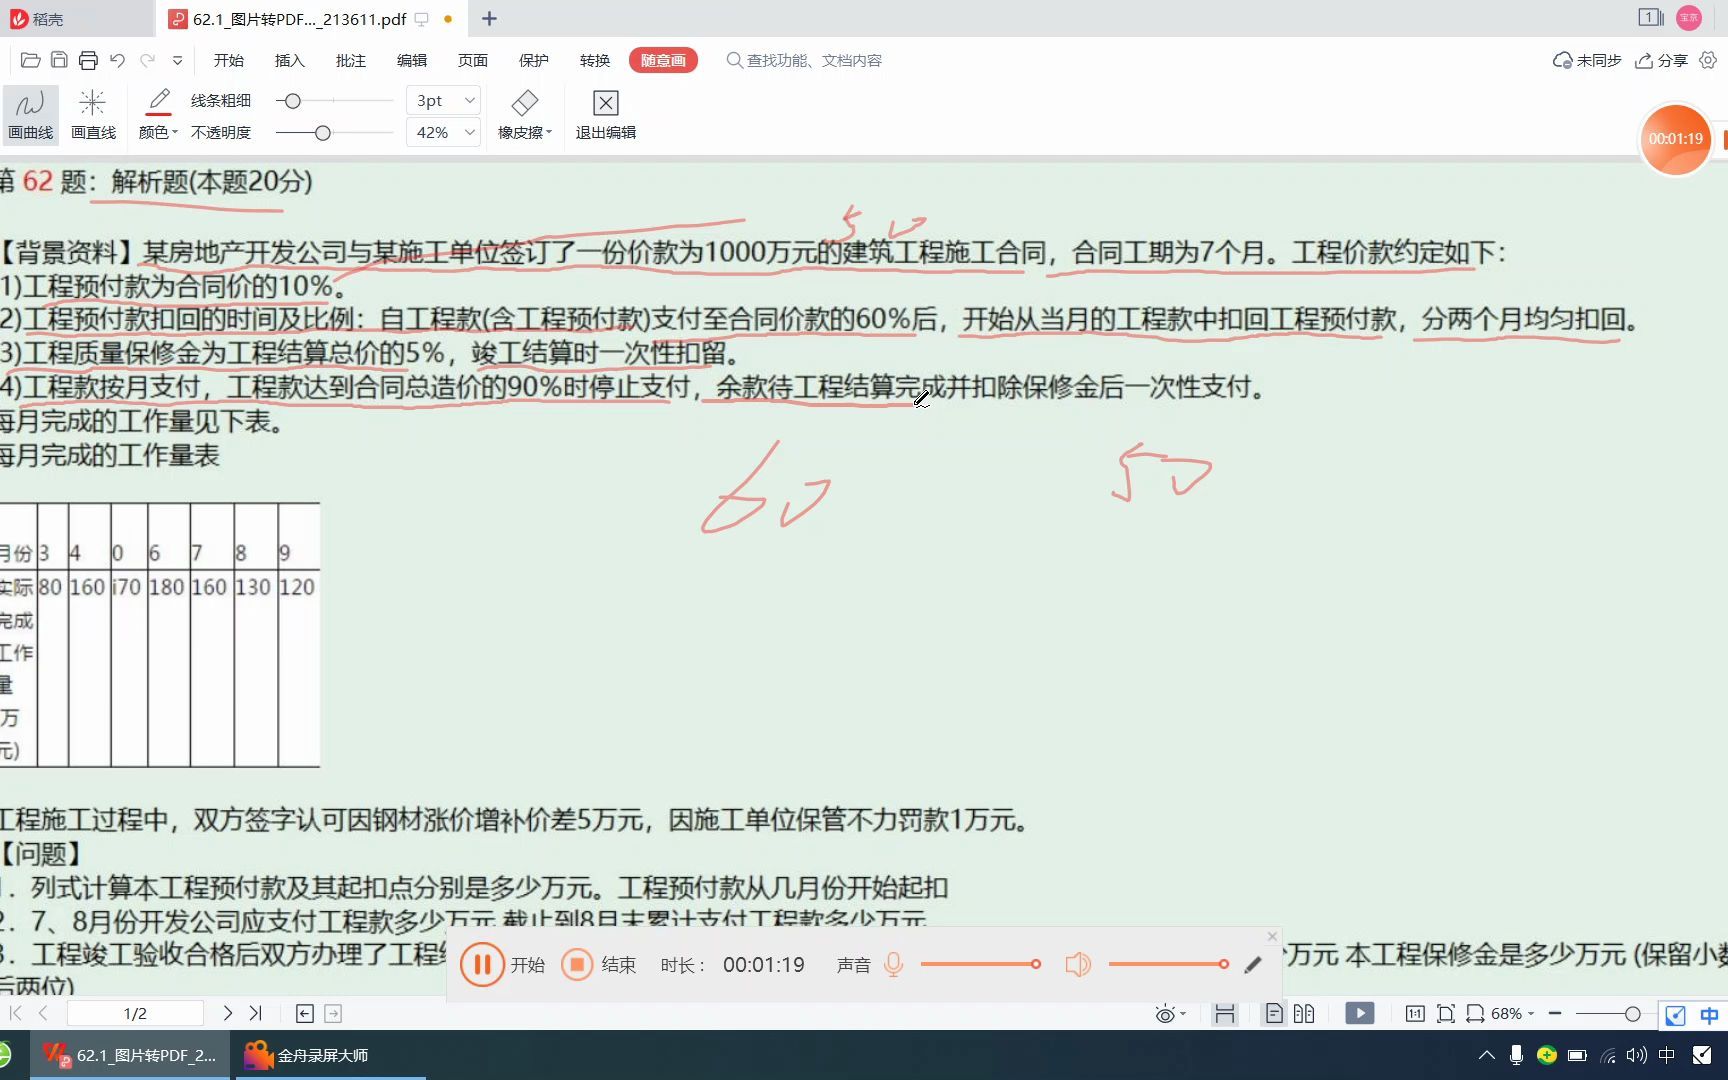Start slideshow reading mode from status bar
Screen dimensions: 1728x1080
pos(1360,1013)
